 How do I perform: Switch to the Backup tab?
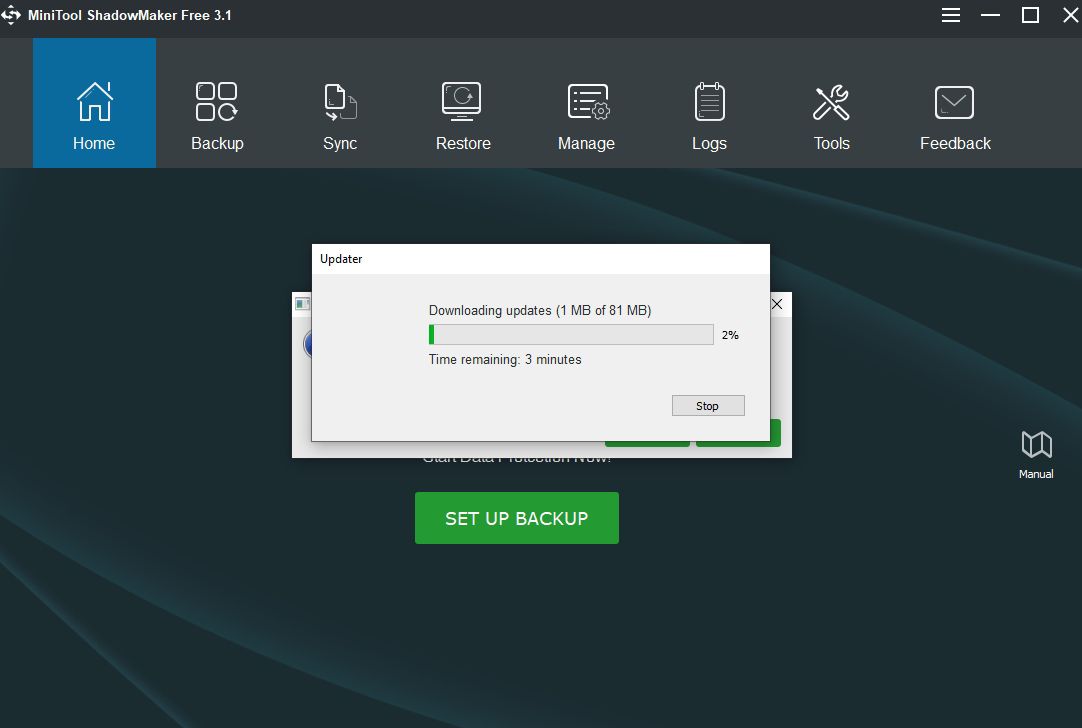(217, 103)
